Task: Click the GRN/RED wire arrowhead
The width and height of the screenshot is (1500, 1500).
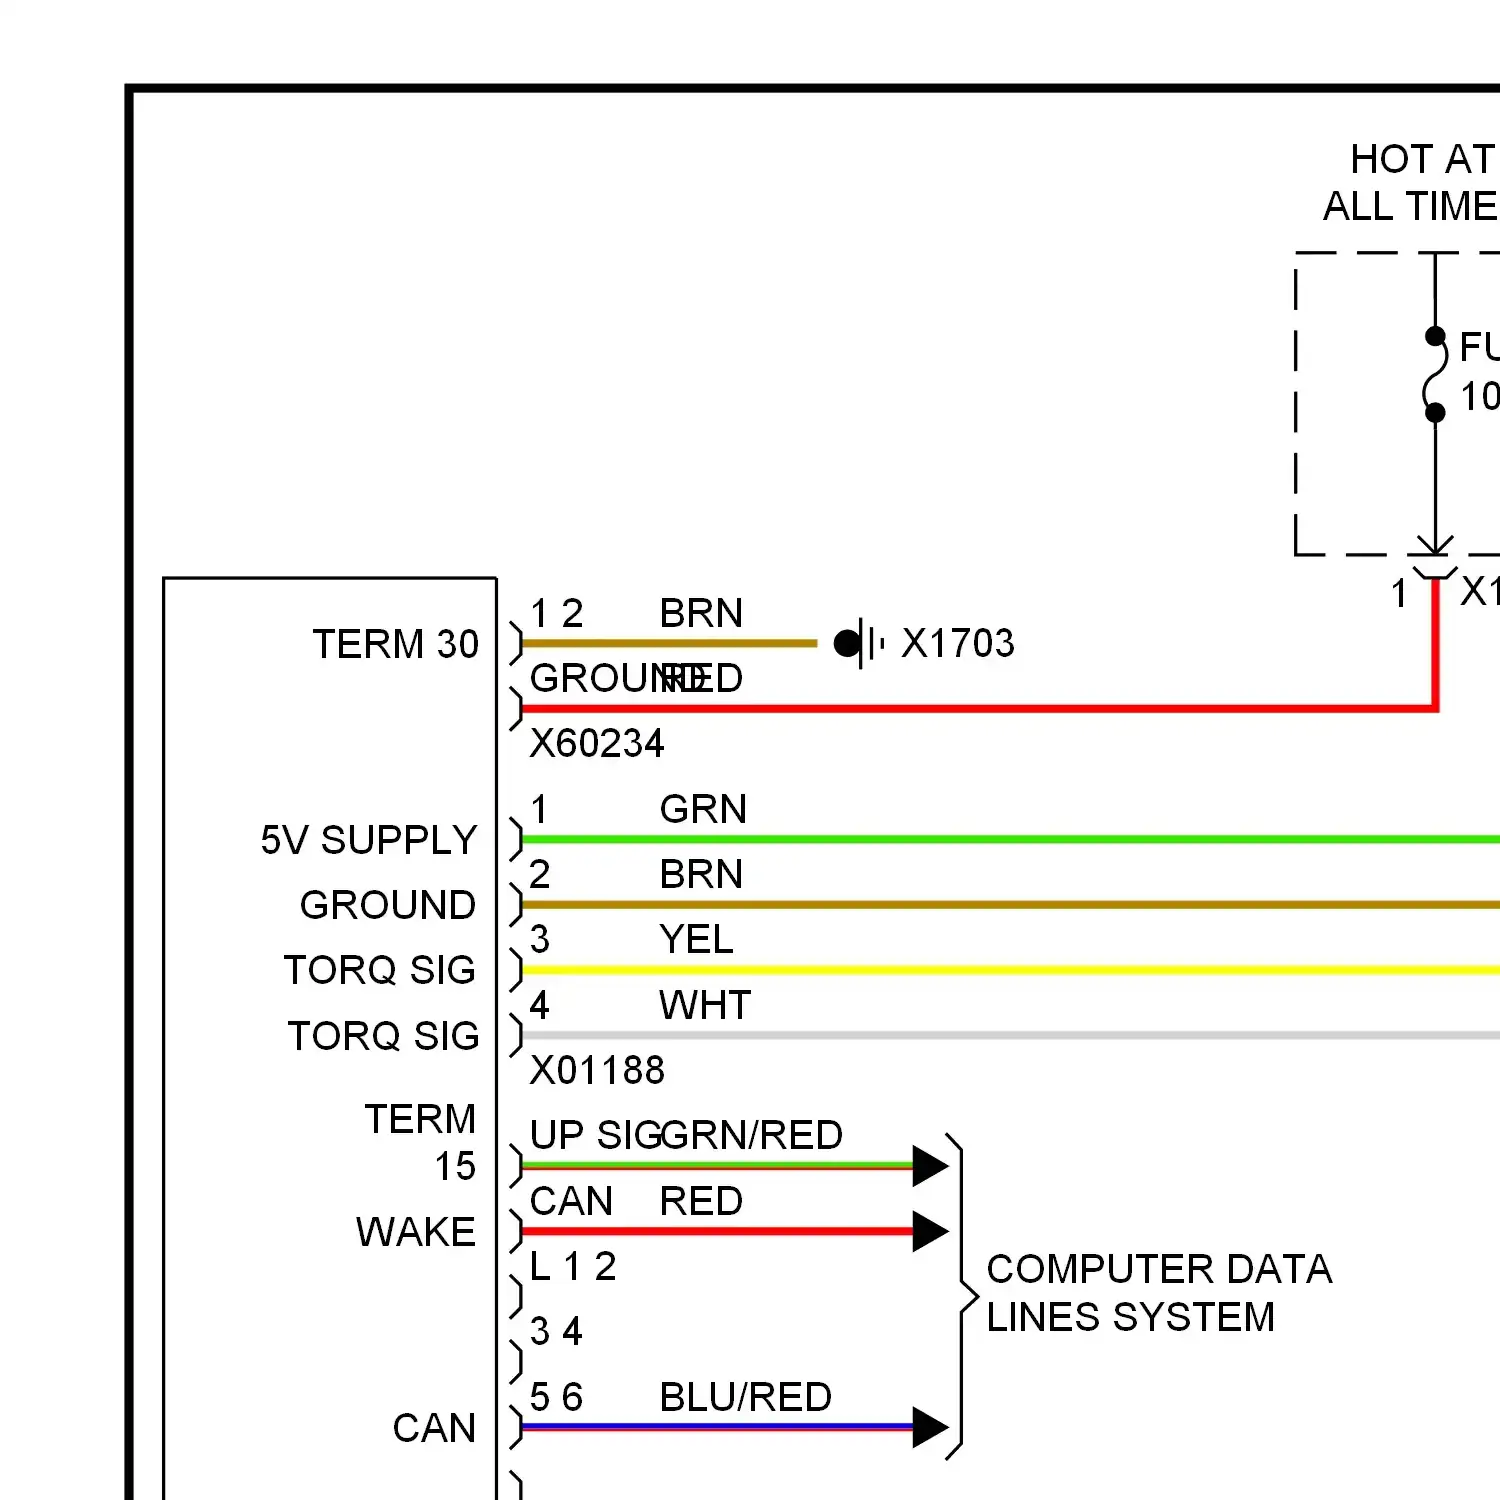Action: [931, 1166]
